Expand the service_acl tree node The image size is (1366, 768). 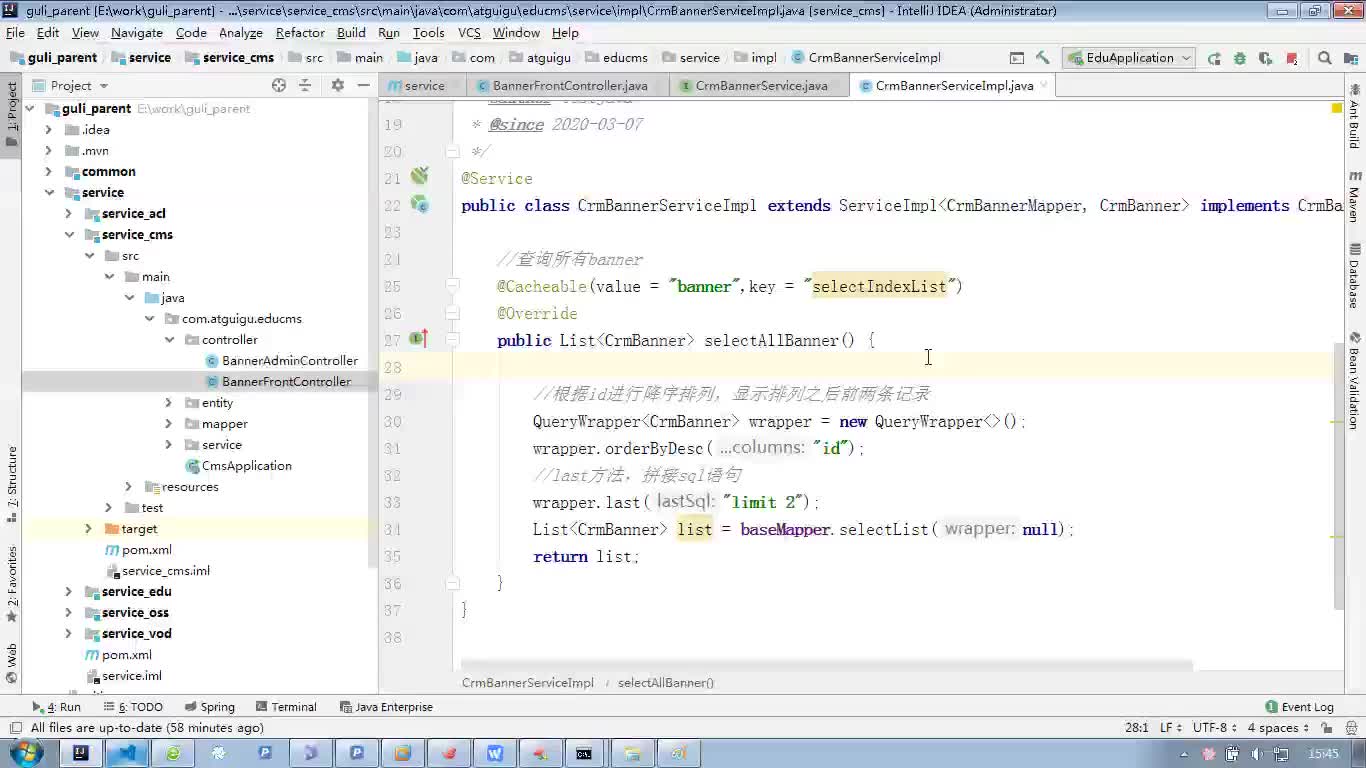click(x=69, y=214)
